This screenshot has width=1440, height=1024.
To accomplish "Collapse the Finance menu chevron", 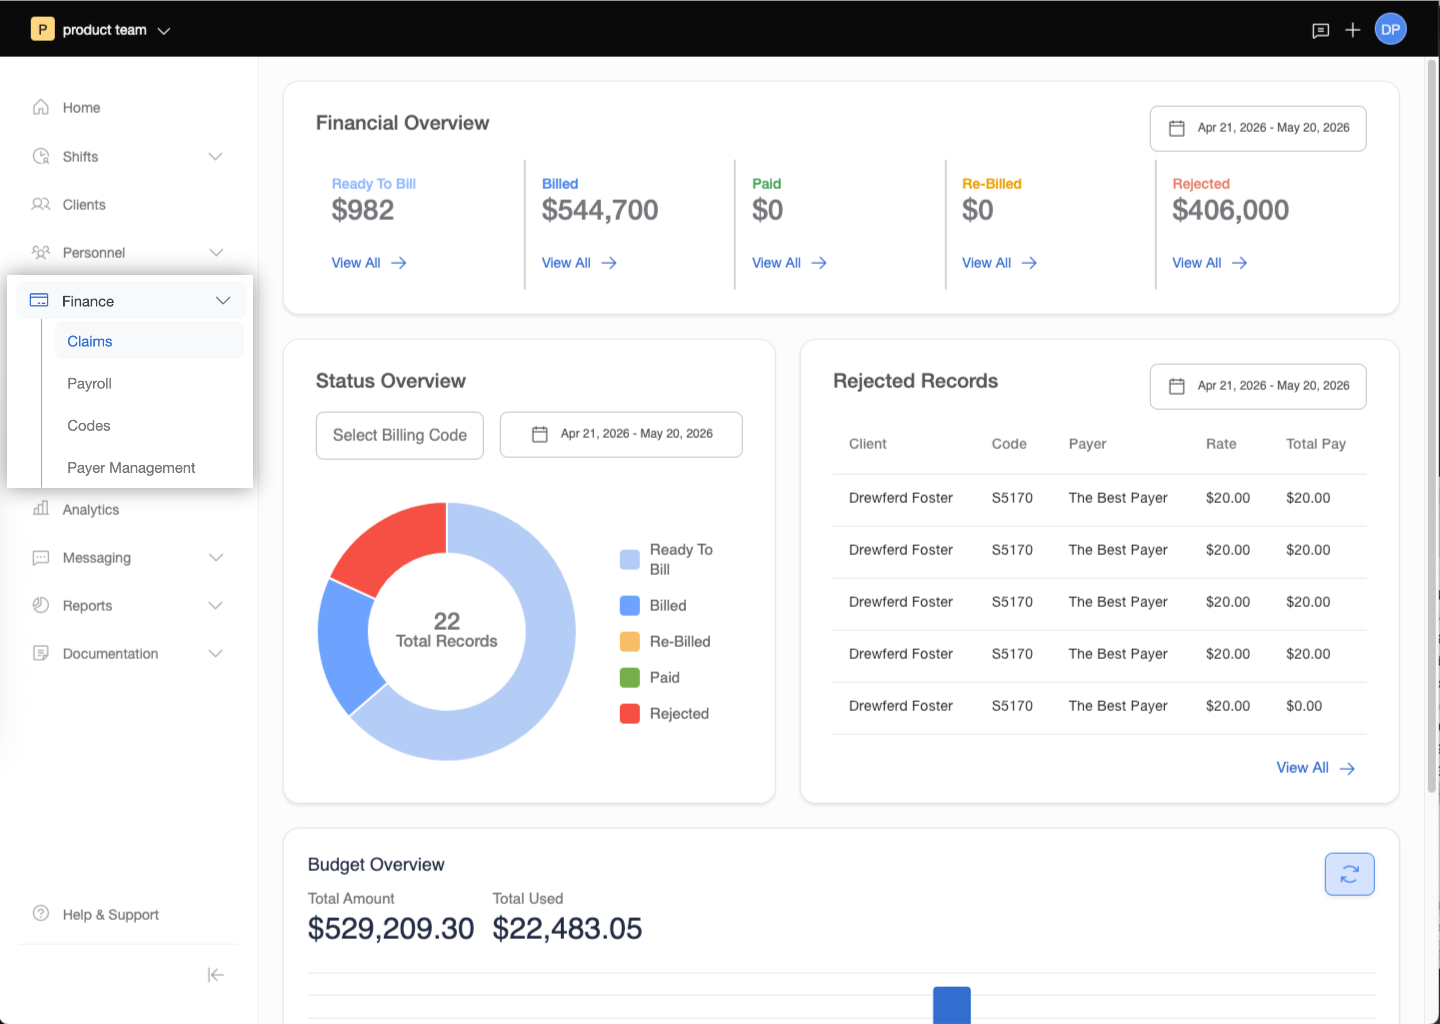I will click(223, 300).
